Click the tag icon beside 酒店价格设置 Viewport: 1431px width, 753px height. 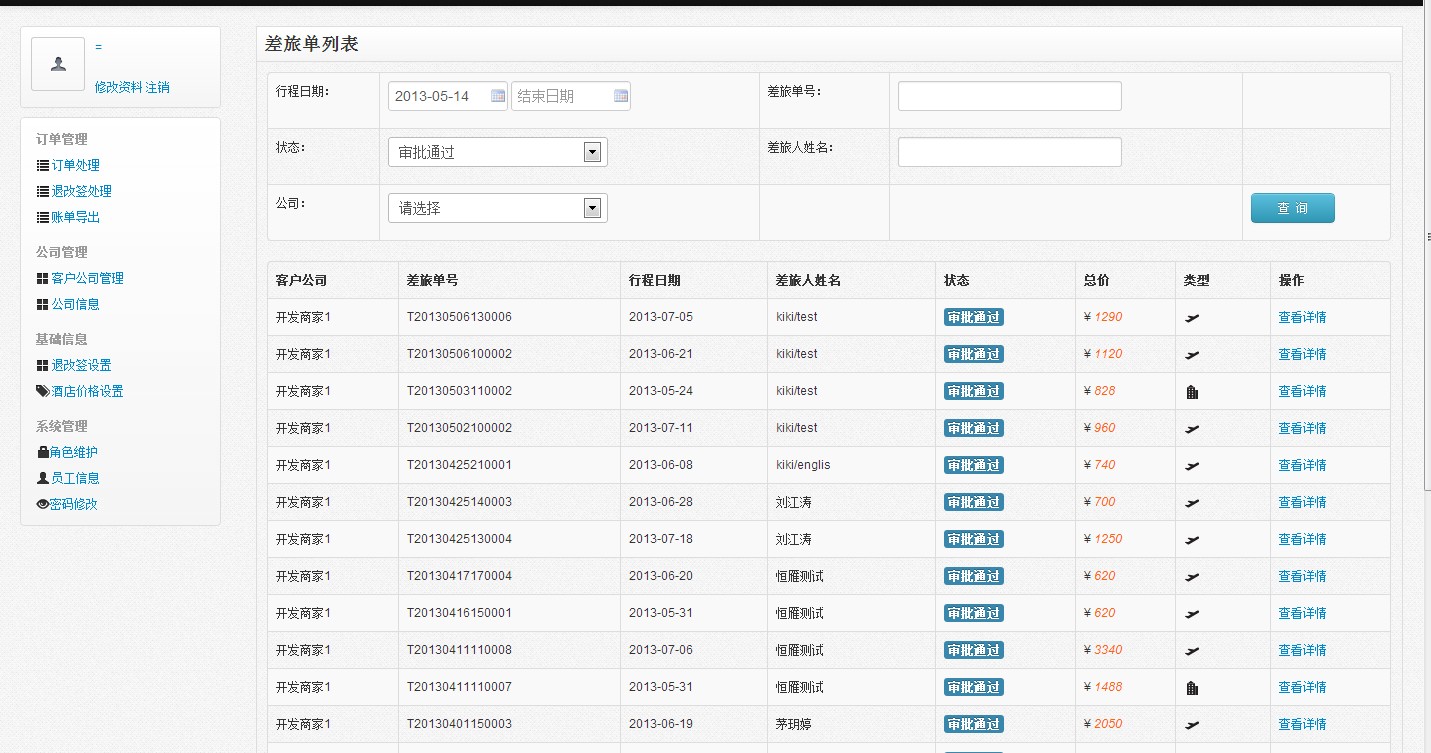42,392
